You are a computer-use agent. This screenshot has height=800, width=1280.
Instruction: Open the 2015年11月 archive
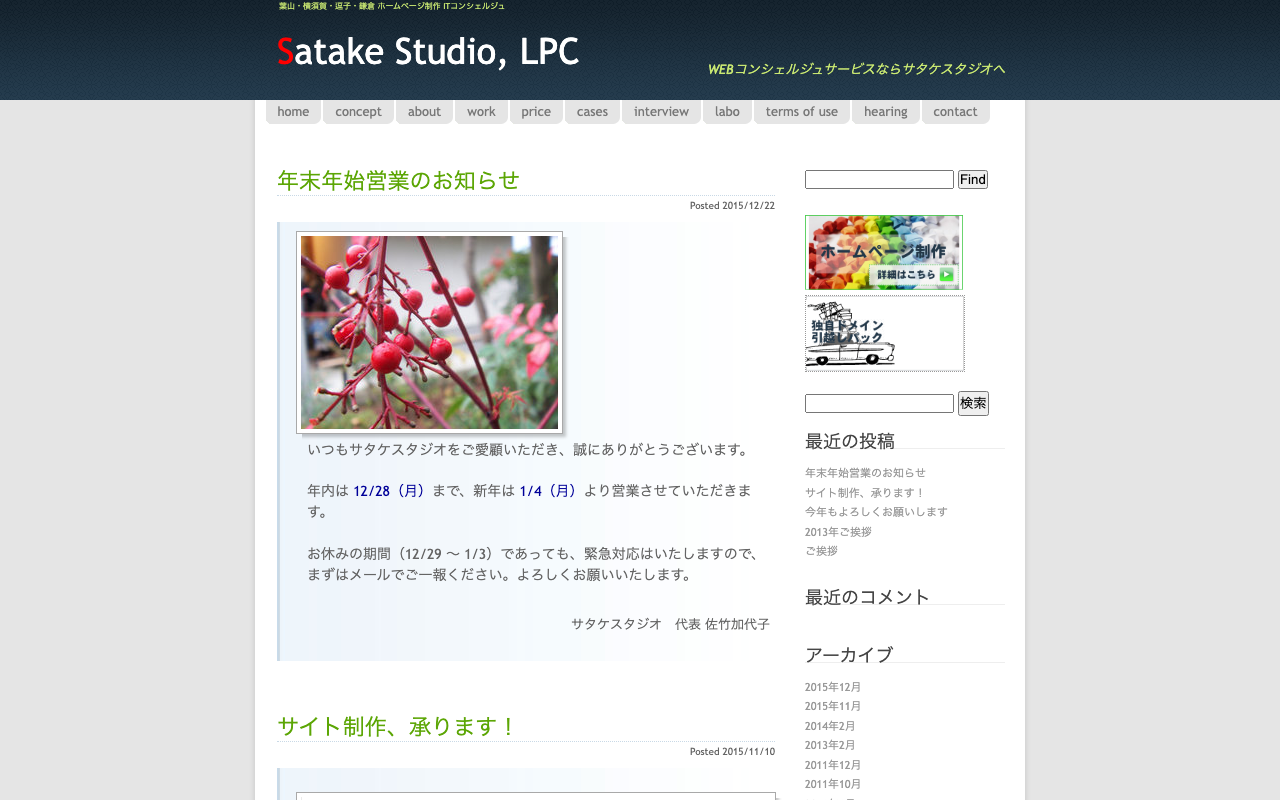[833, 706]
